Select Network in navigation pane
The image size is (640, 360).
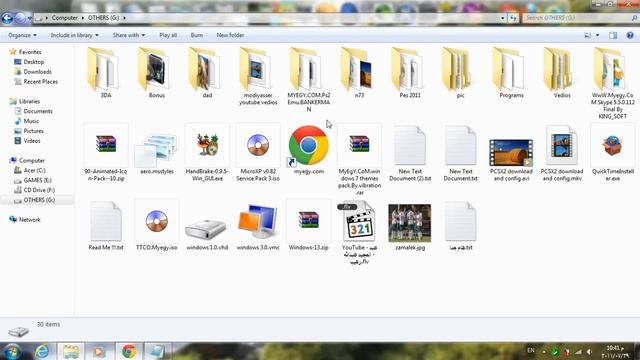pos(25,220)
